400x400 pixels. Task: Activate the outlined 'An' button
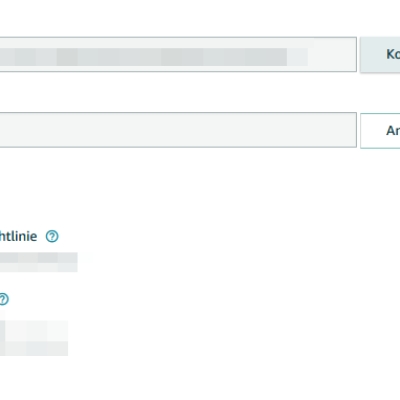click(x=380, y=130)
